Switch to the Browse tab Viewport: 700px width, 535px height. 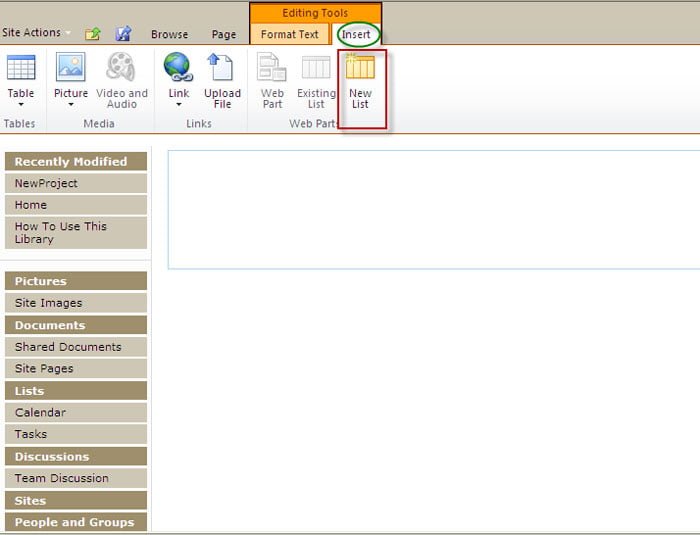tap(169, 34)
